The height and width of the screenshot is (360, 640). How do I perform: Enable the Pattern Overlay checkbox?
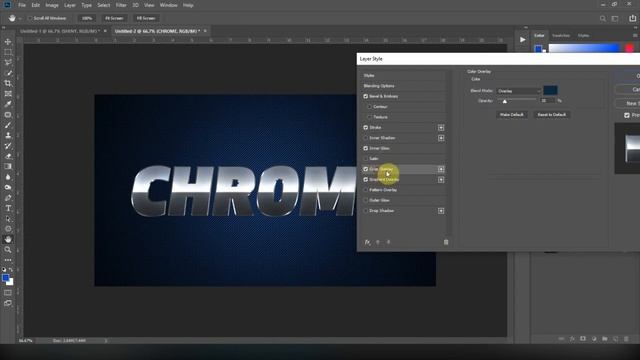[x=366, y=190]
